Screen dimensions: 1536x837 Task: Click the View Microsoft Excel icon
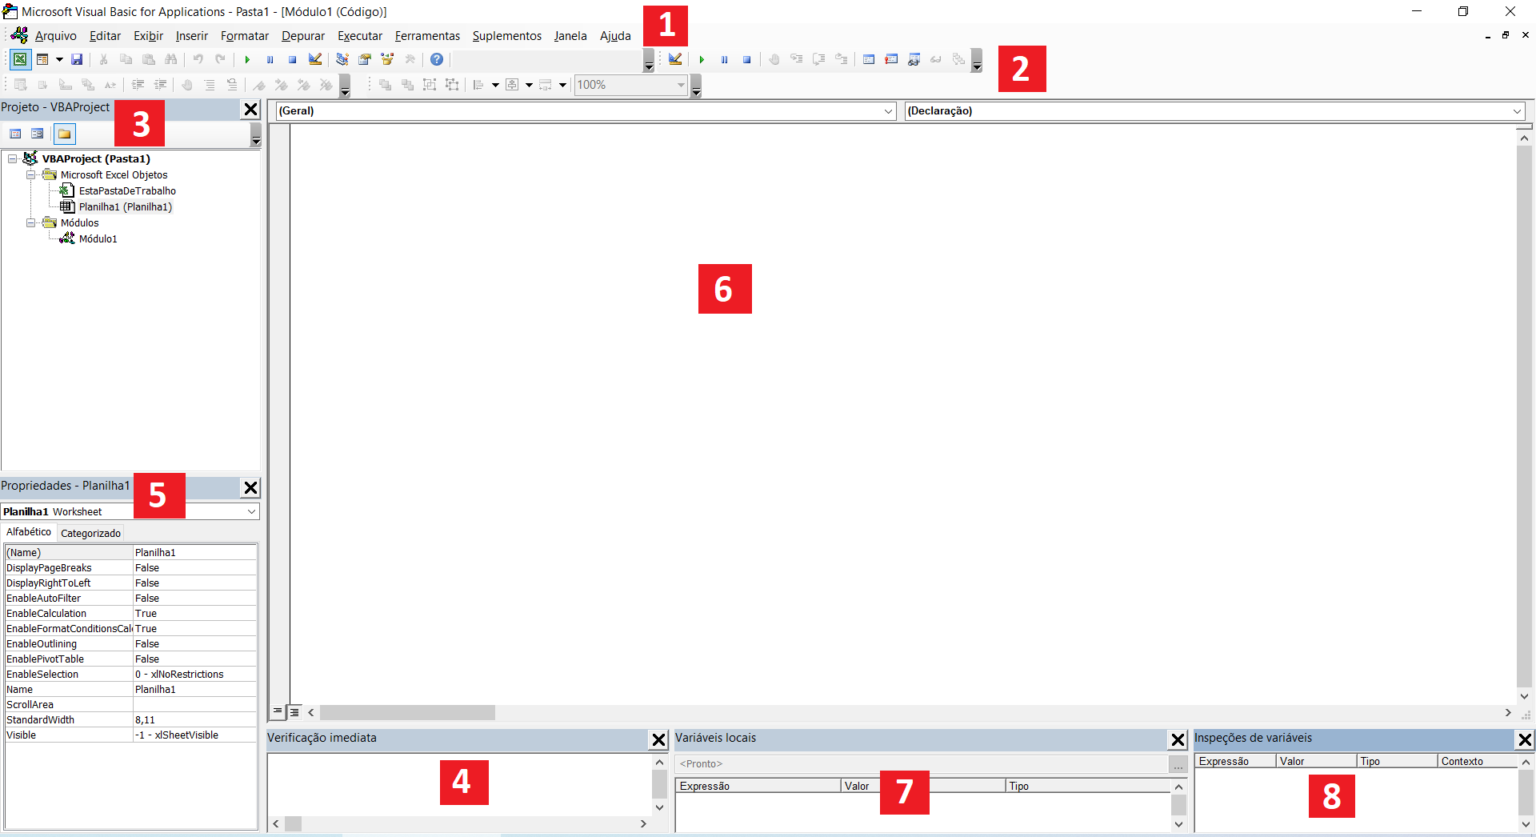(20, 60)
